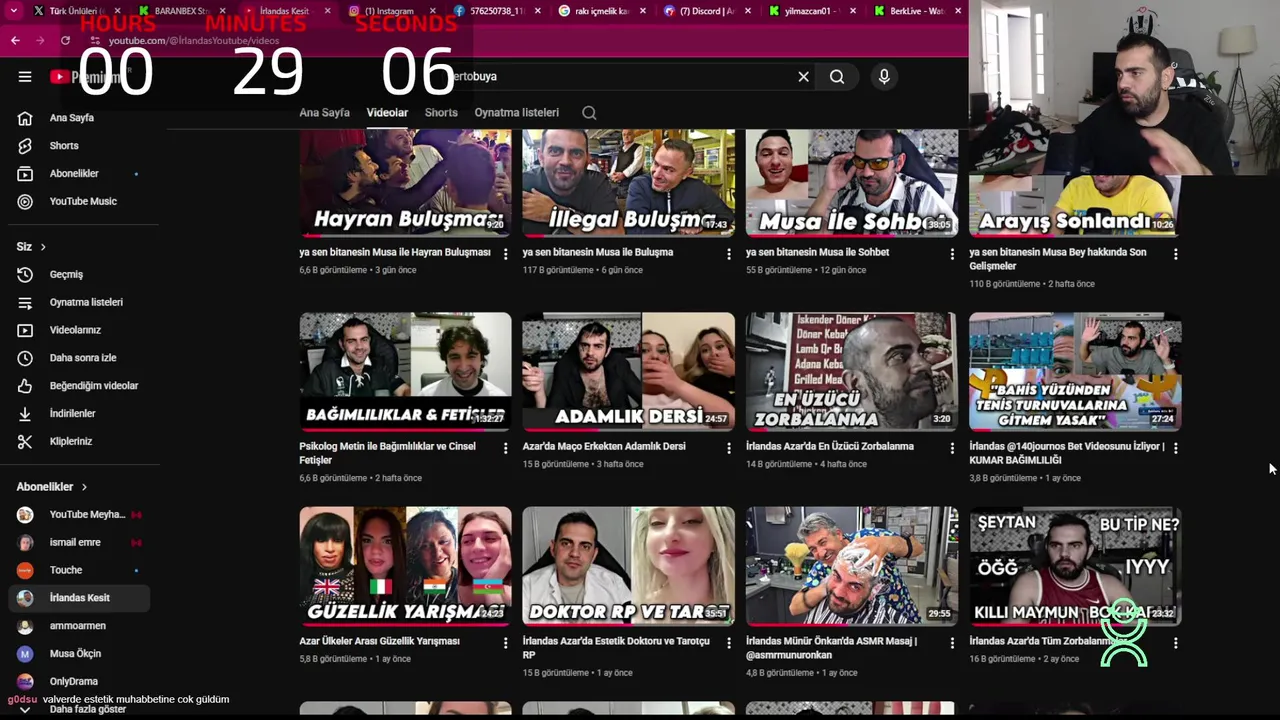
Task: Play ASMR Masaj barber thumbnail
Action: tap(851, 566)
